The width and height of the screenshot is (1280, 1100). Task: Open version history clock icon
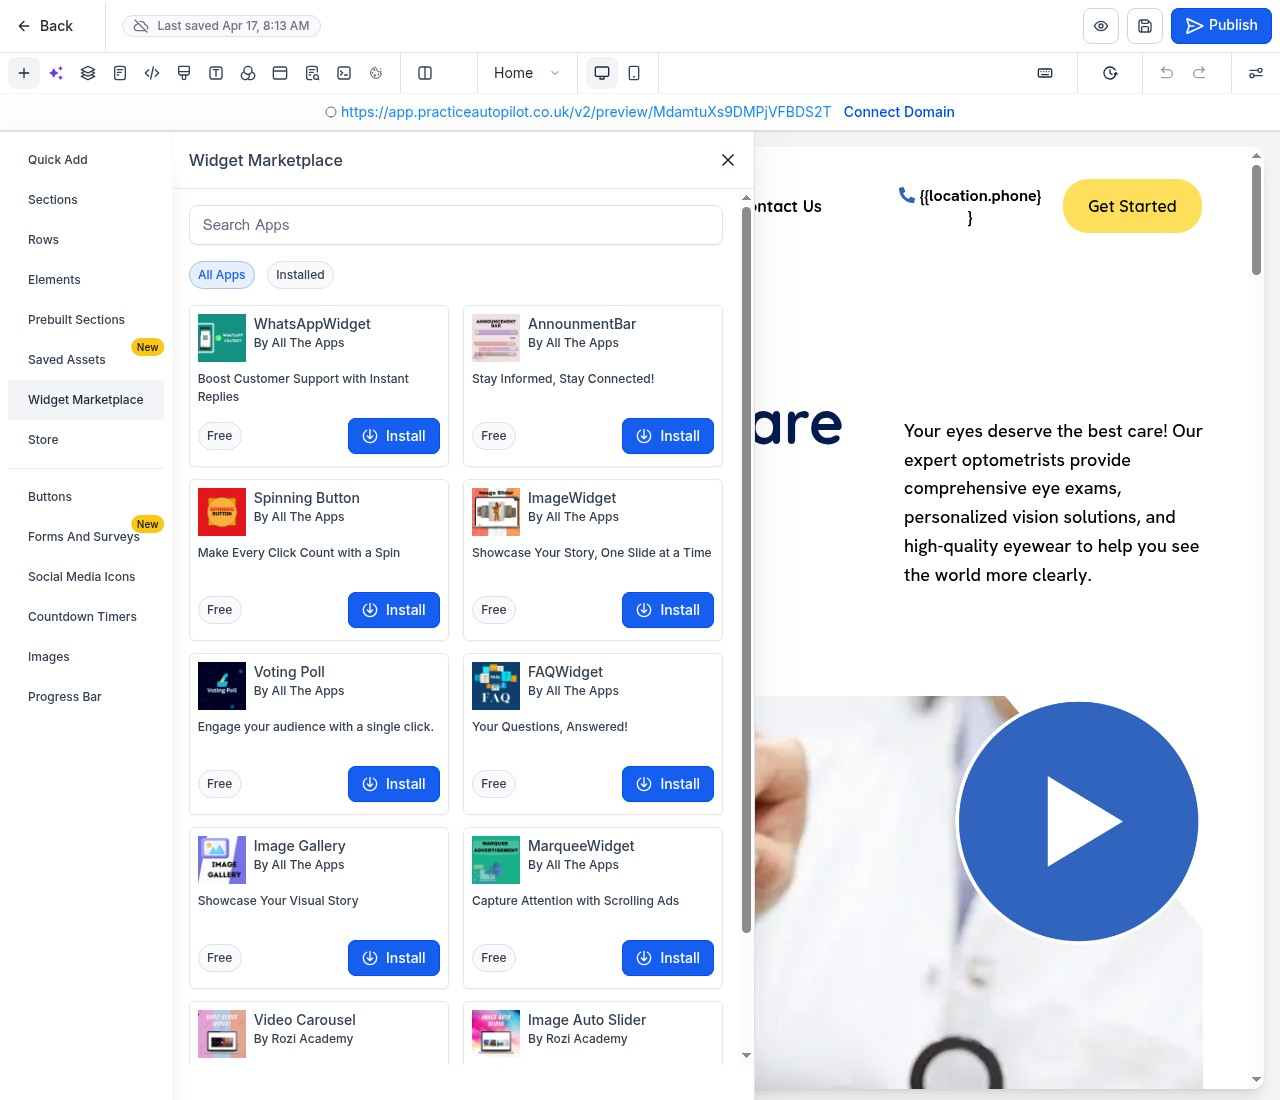pos(1110,73)
